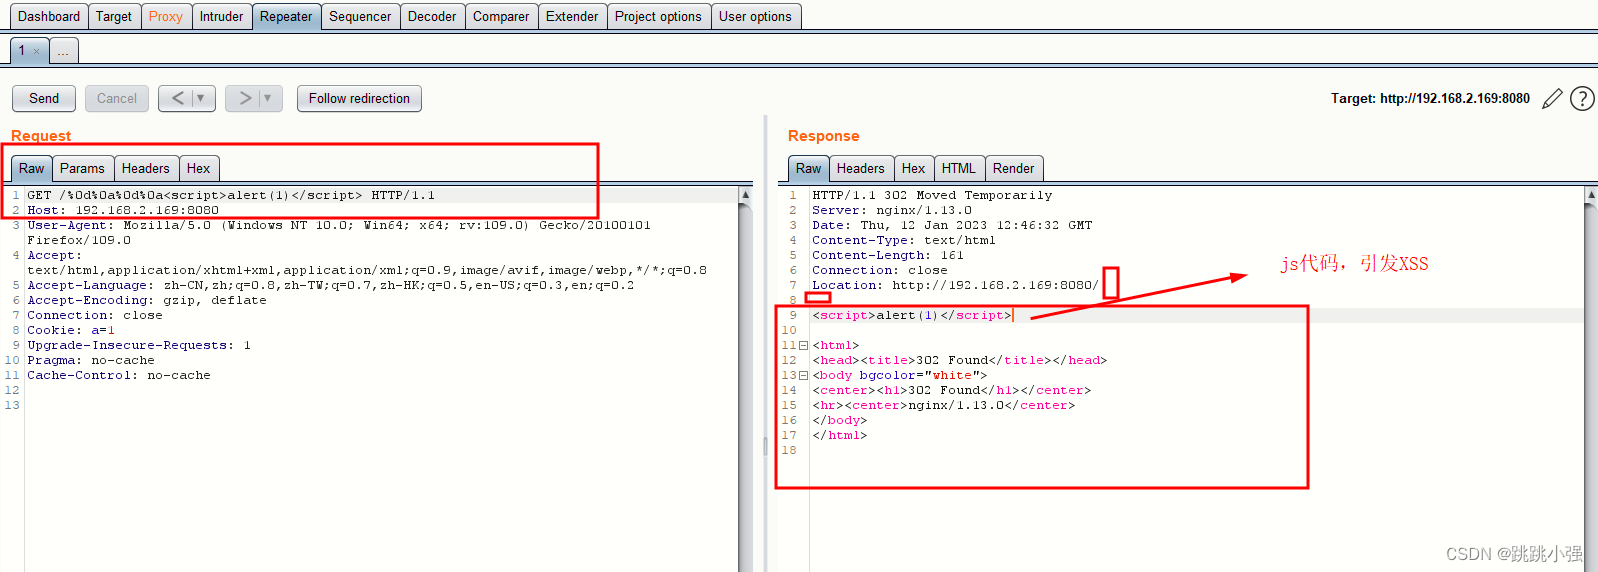This screenshot has width=1598, height=572.
Task: Click the Cancel button
Action: point(117,98)
